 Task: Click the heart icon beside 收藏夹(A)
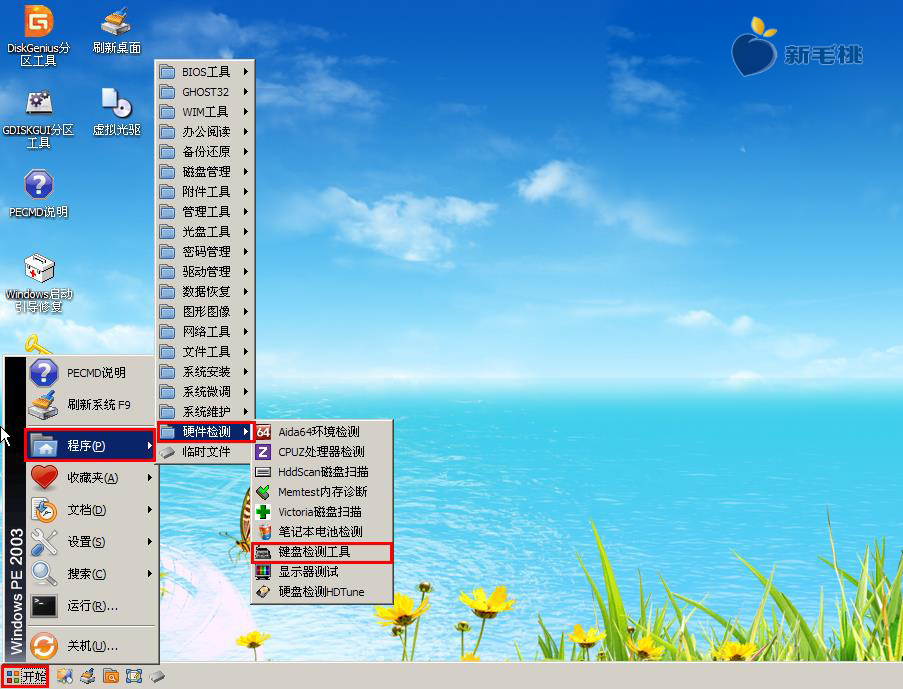[x=44, y=478]
